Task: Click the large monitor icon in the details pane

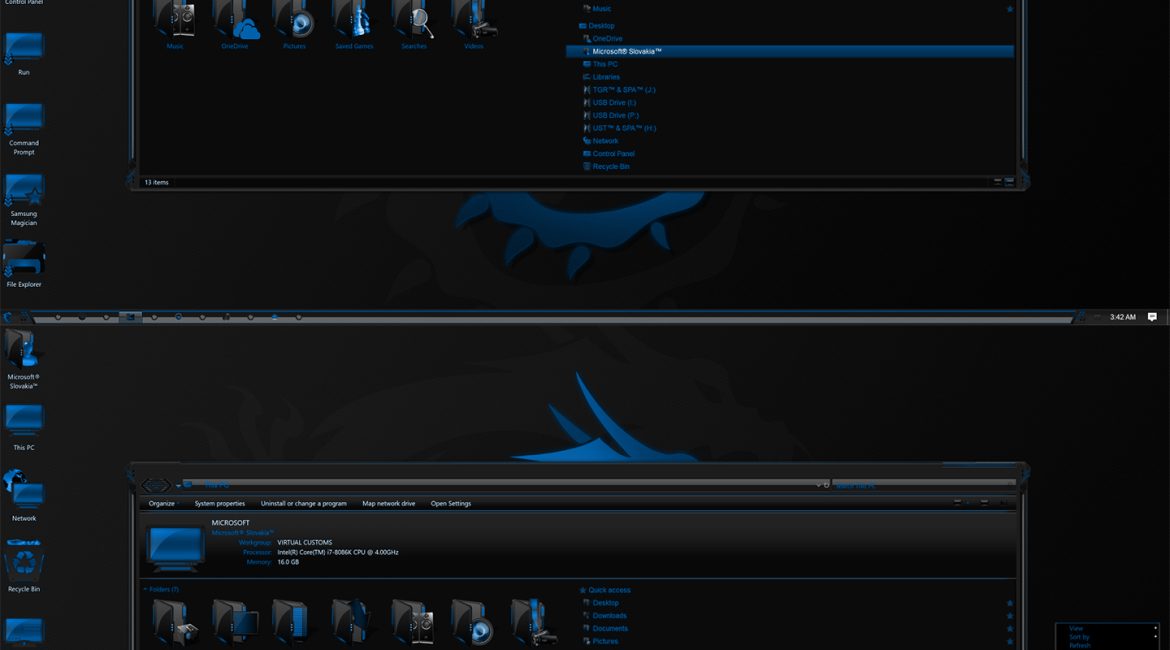Action: click(x=175, y=548)
